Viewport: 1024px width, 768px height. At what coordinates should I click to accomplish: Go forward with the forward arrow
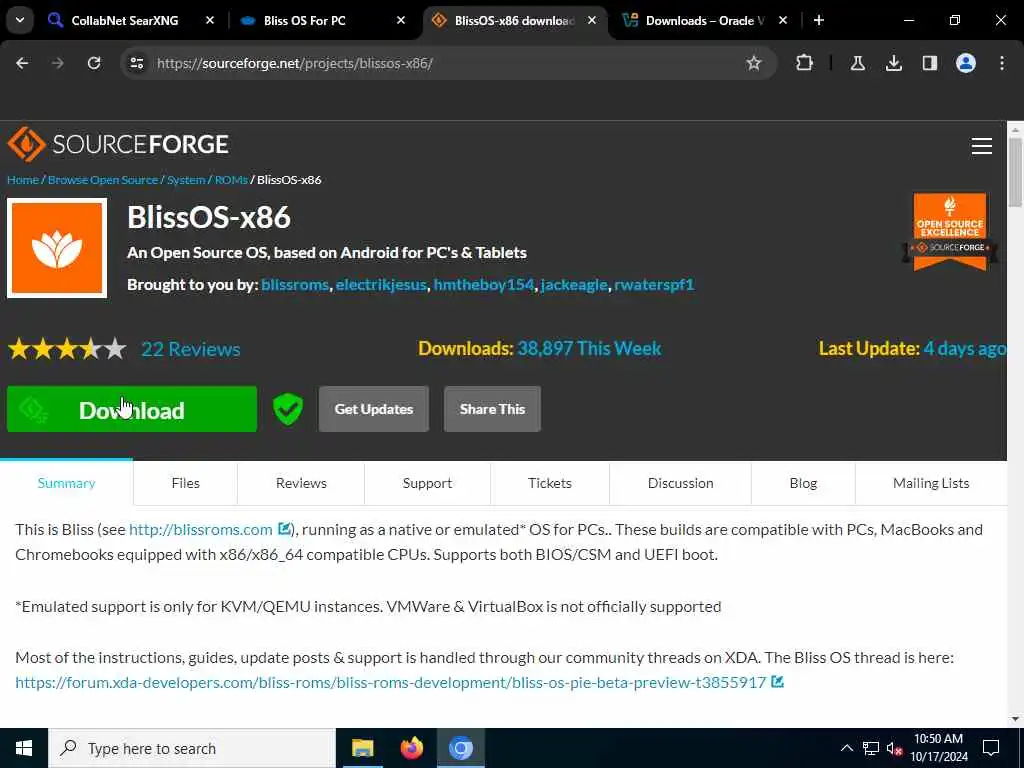58,63
